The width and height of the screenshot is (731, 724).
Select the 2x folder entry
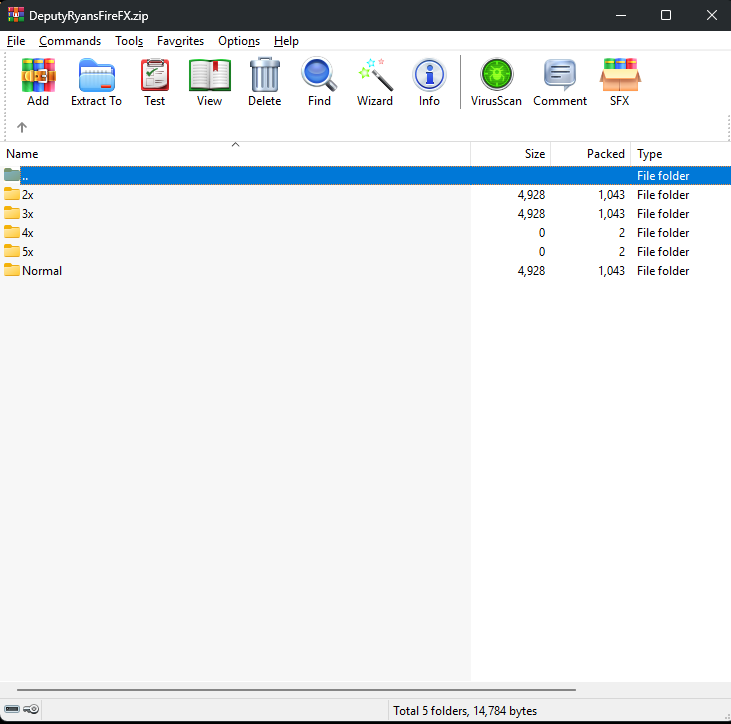click(x=27, y=195)
